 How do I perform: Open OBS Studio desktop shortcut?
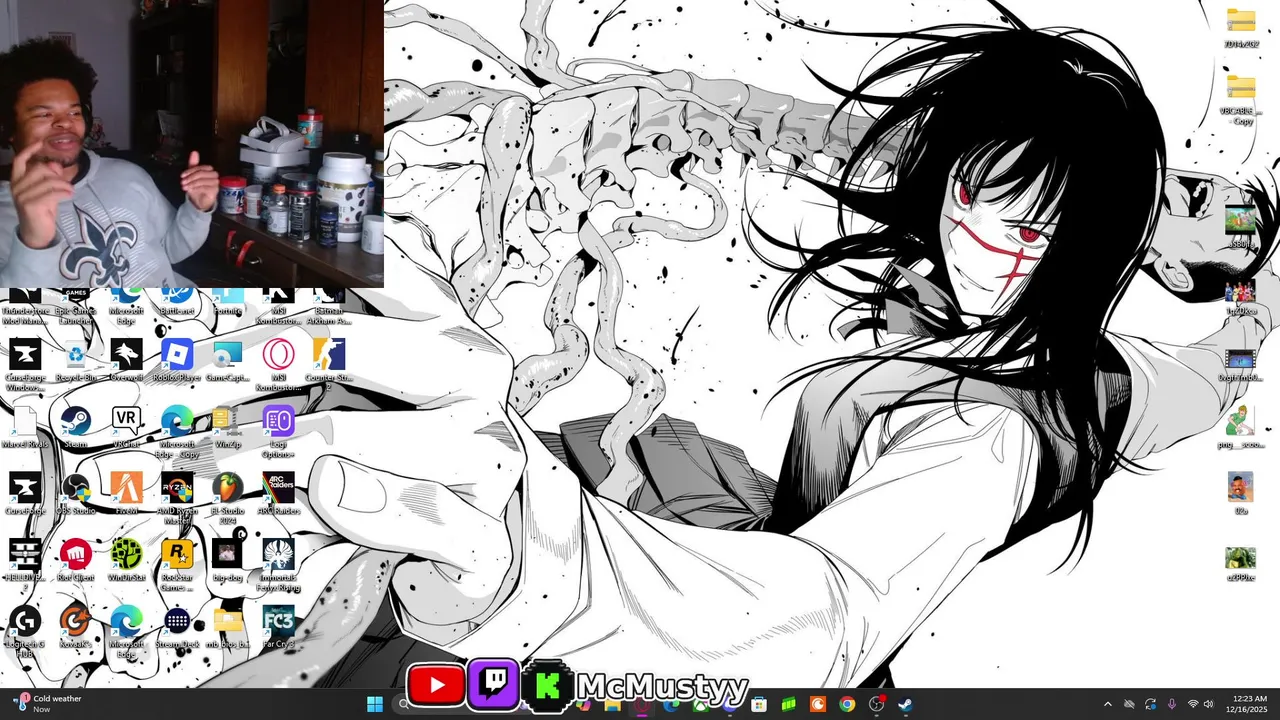coord(76,494)
